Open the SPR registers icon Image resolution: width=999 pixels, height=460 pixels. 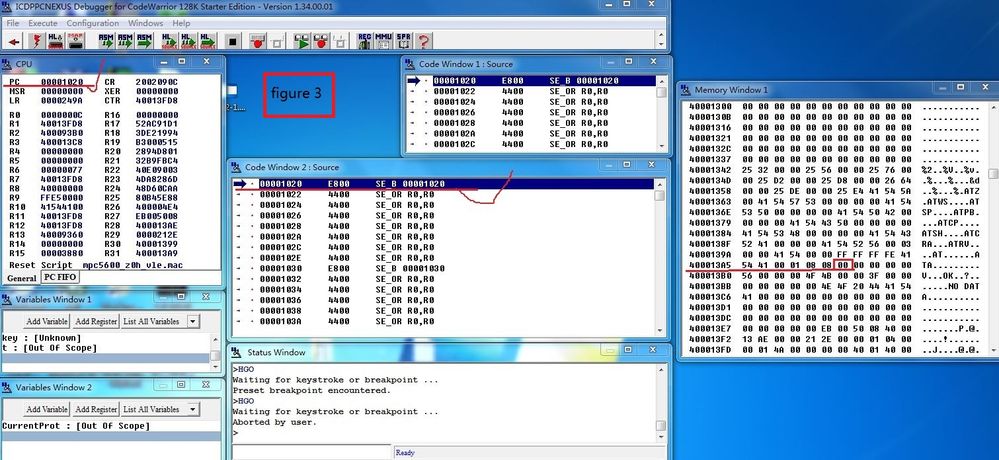(x=403, y=41)
